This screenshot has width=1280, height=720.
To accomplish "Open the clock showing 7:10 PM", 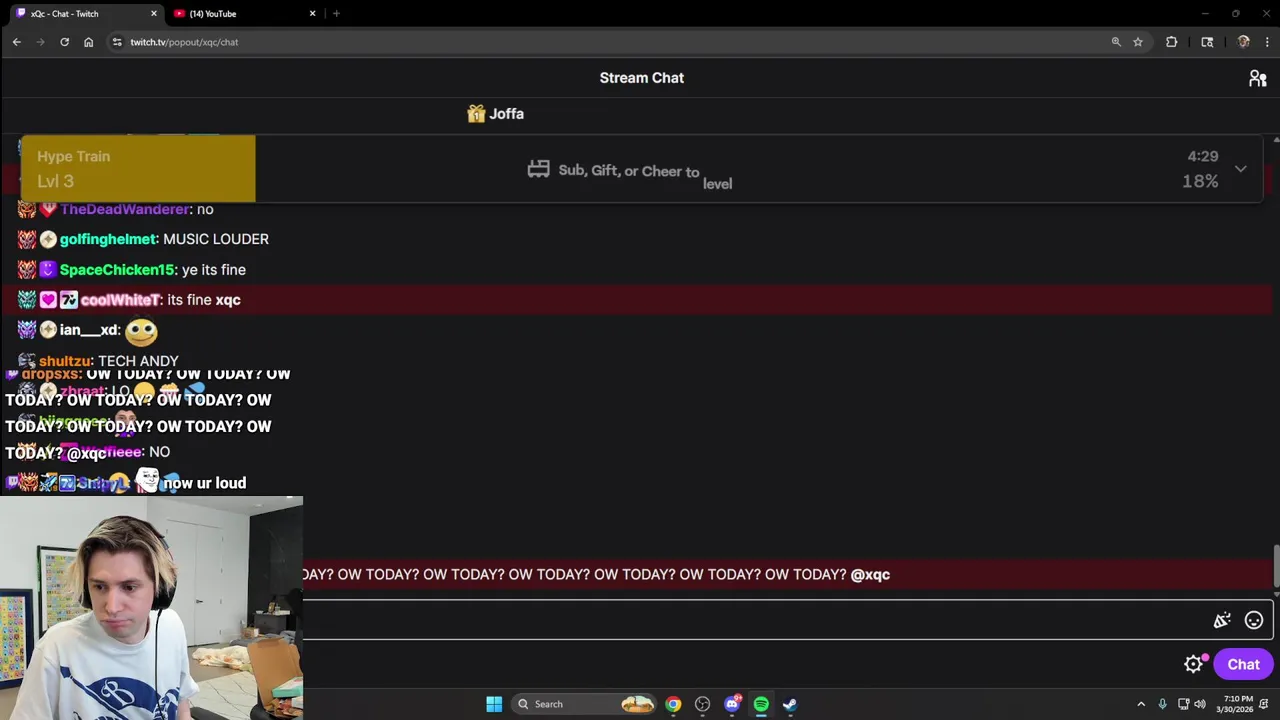I will point(1234,704).
